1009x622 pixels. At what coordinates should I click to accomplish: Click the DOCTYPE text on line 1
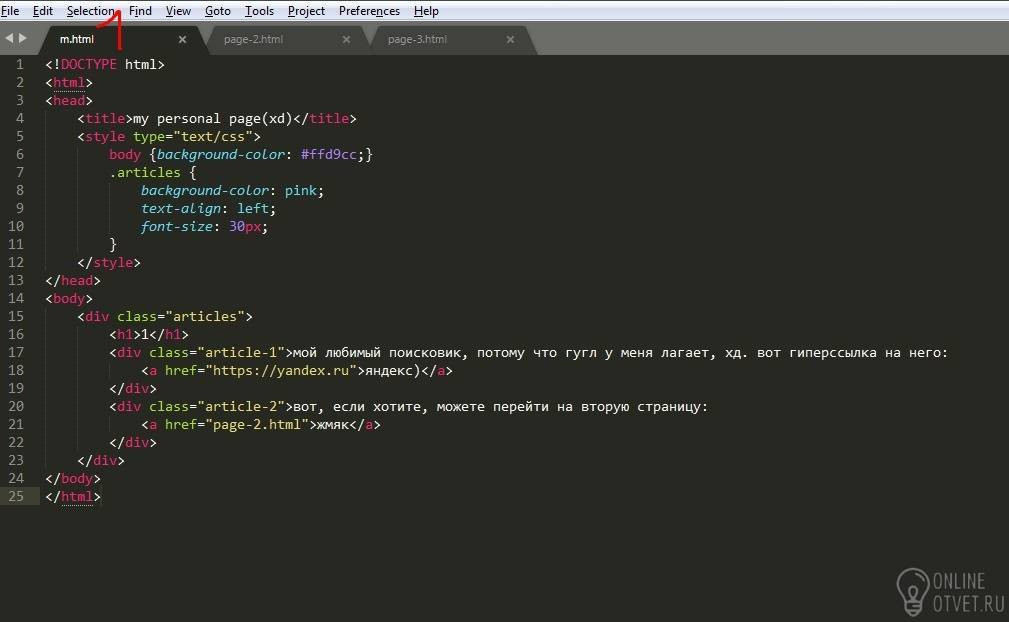click(89, 64)
